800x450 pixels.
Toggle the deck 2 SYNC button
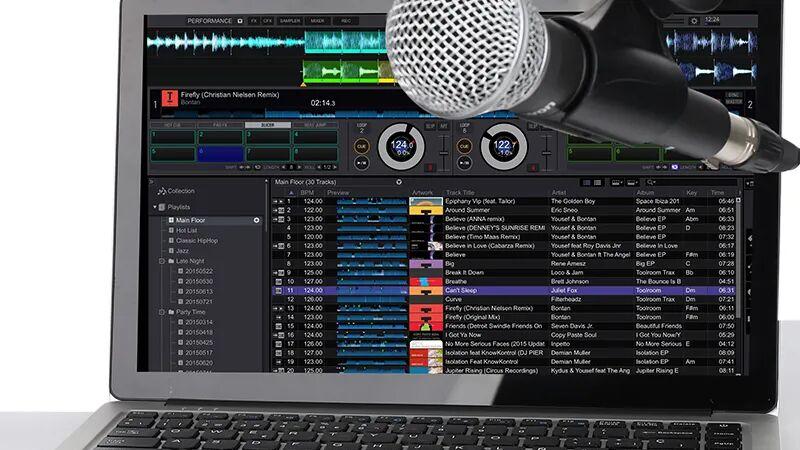click(x=734, y=95)
